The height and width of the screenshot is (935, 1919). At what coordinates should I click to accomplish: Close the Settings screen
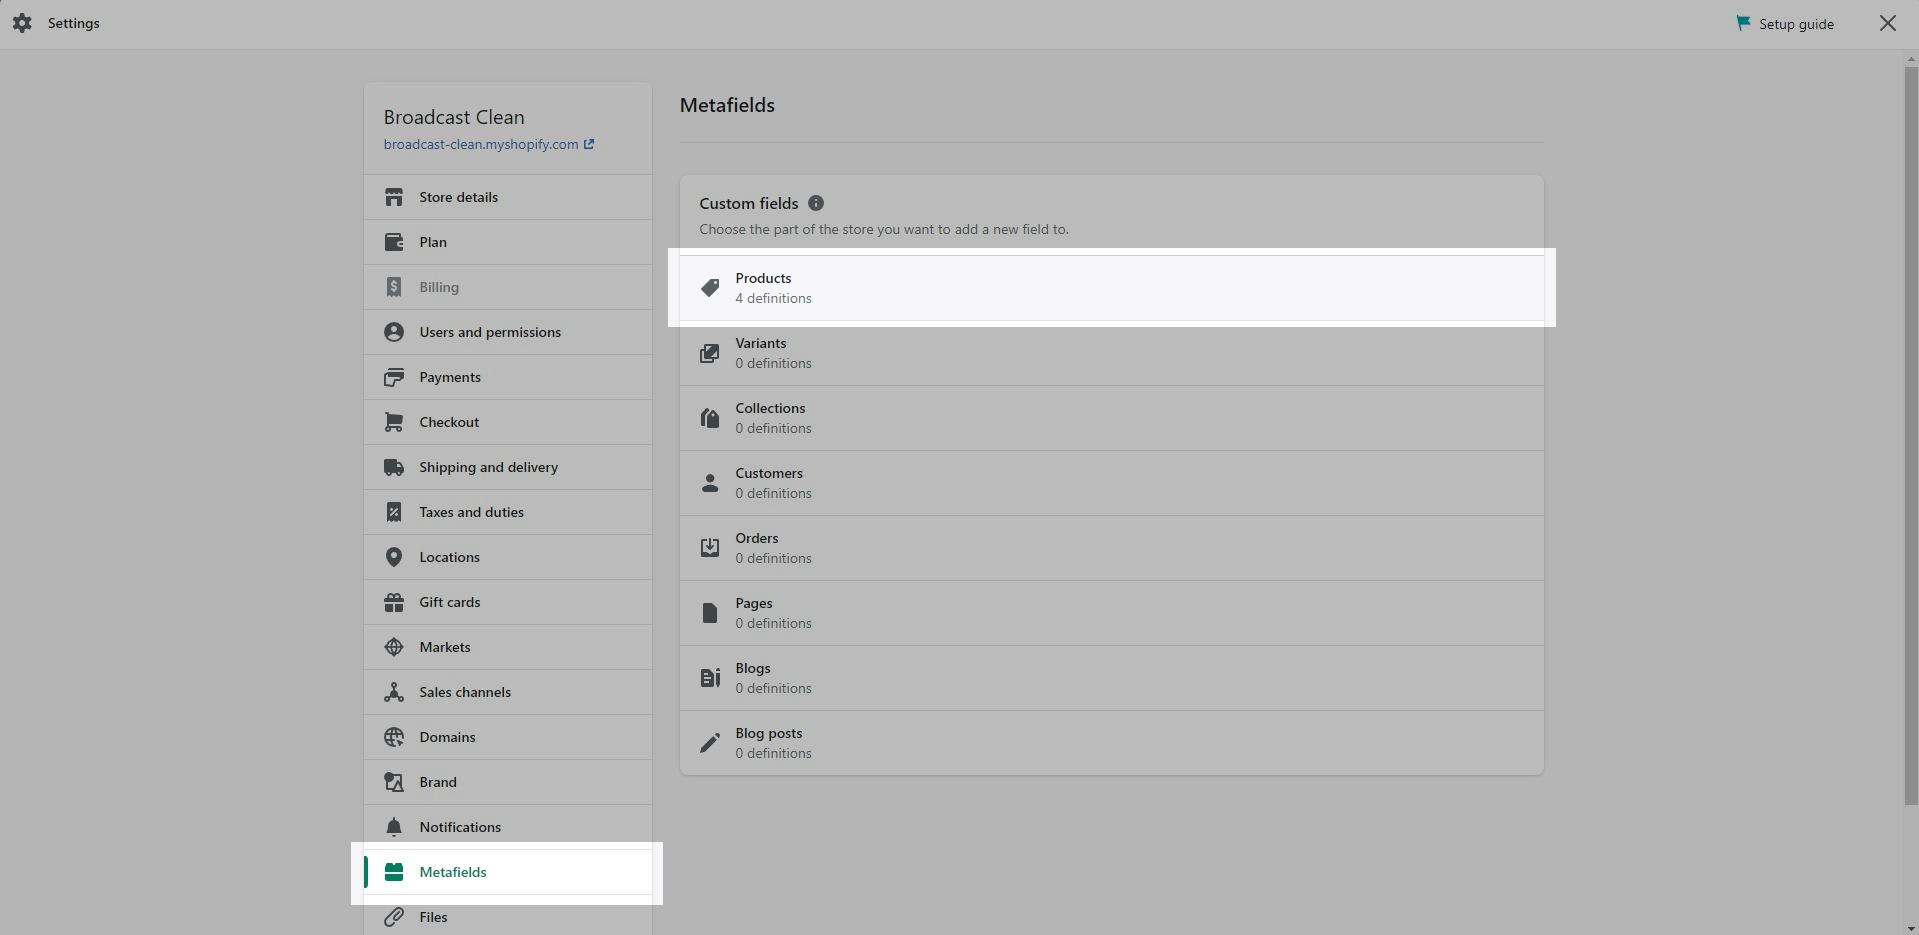click(1887, 23)
